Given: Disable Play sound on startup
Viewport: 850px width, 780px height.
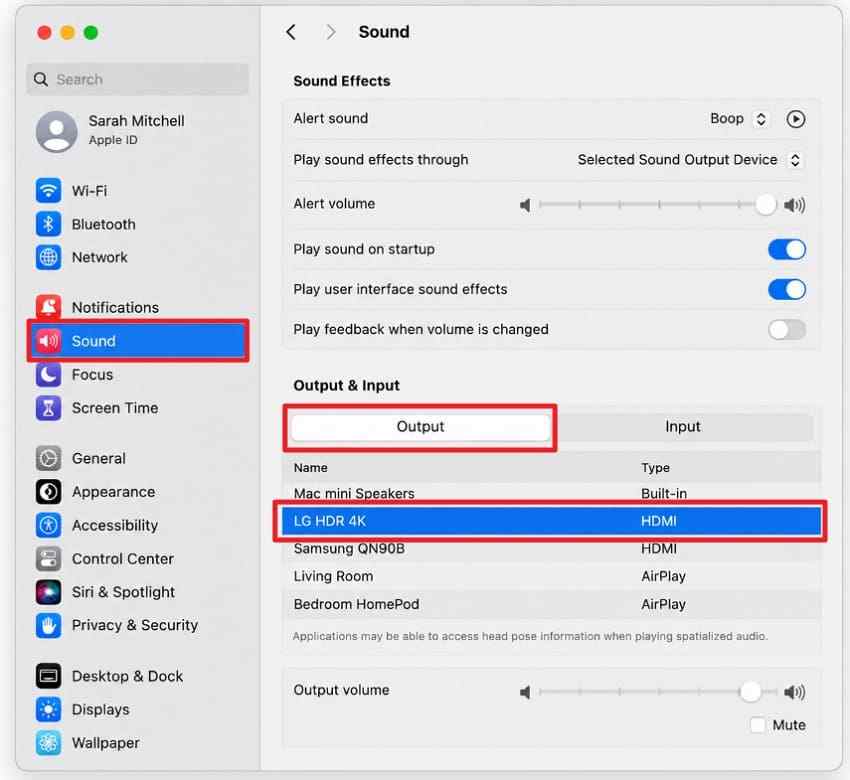Looking at the screenshot, I should click(x=787, y=249).
